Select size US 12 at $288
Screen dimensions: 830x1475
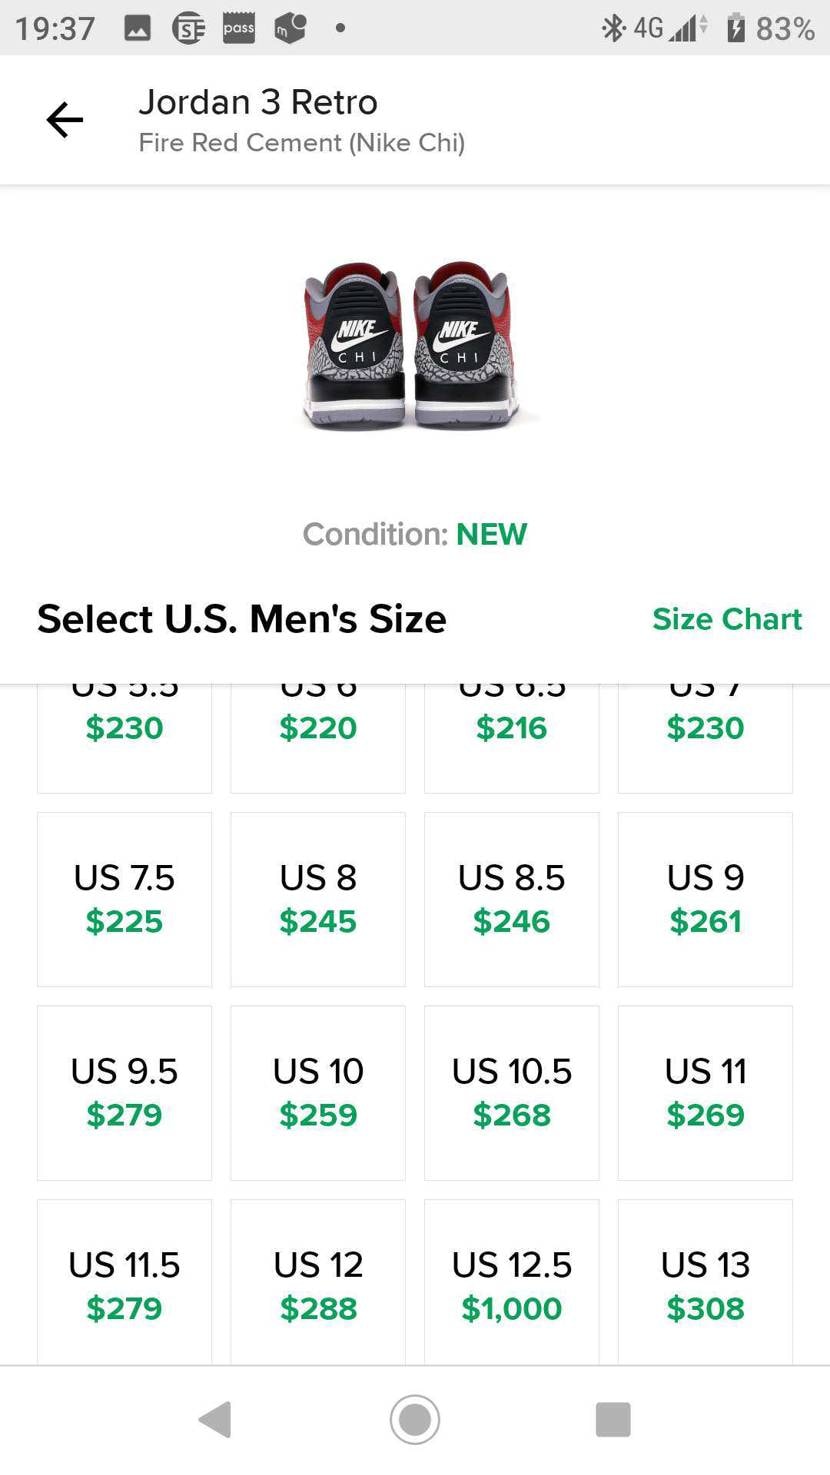[318, 1282]
